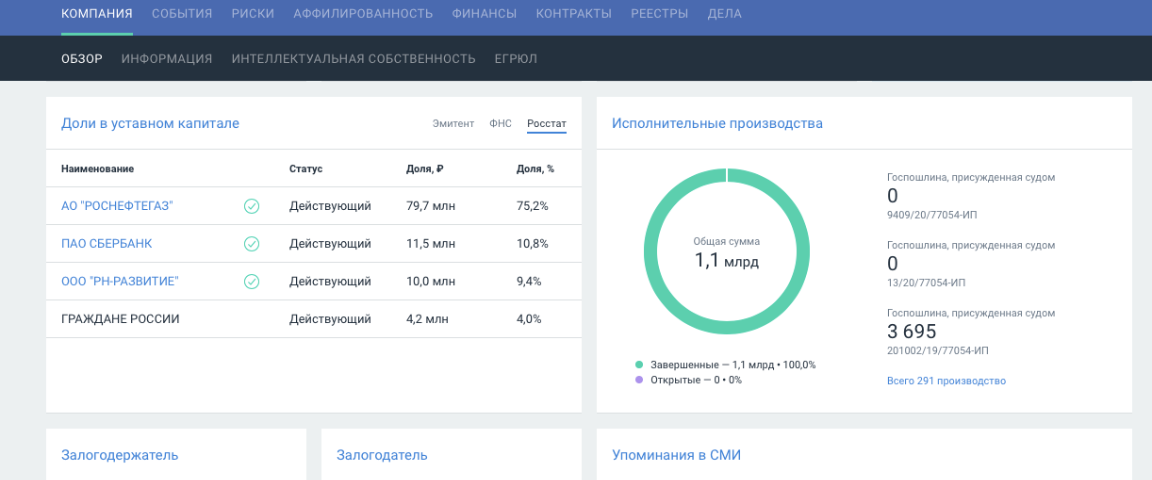1152x480 pixels.
Task: Open Доли в уставном капитале heading
Action: coord(150,123)
